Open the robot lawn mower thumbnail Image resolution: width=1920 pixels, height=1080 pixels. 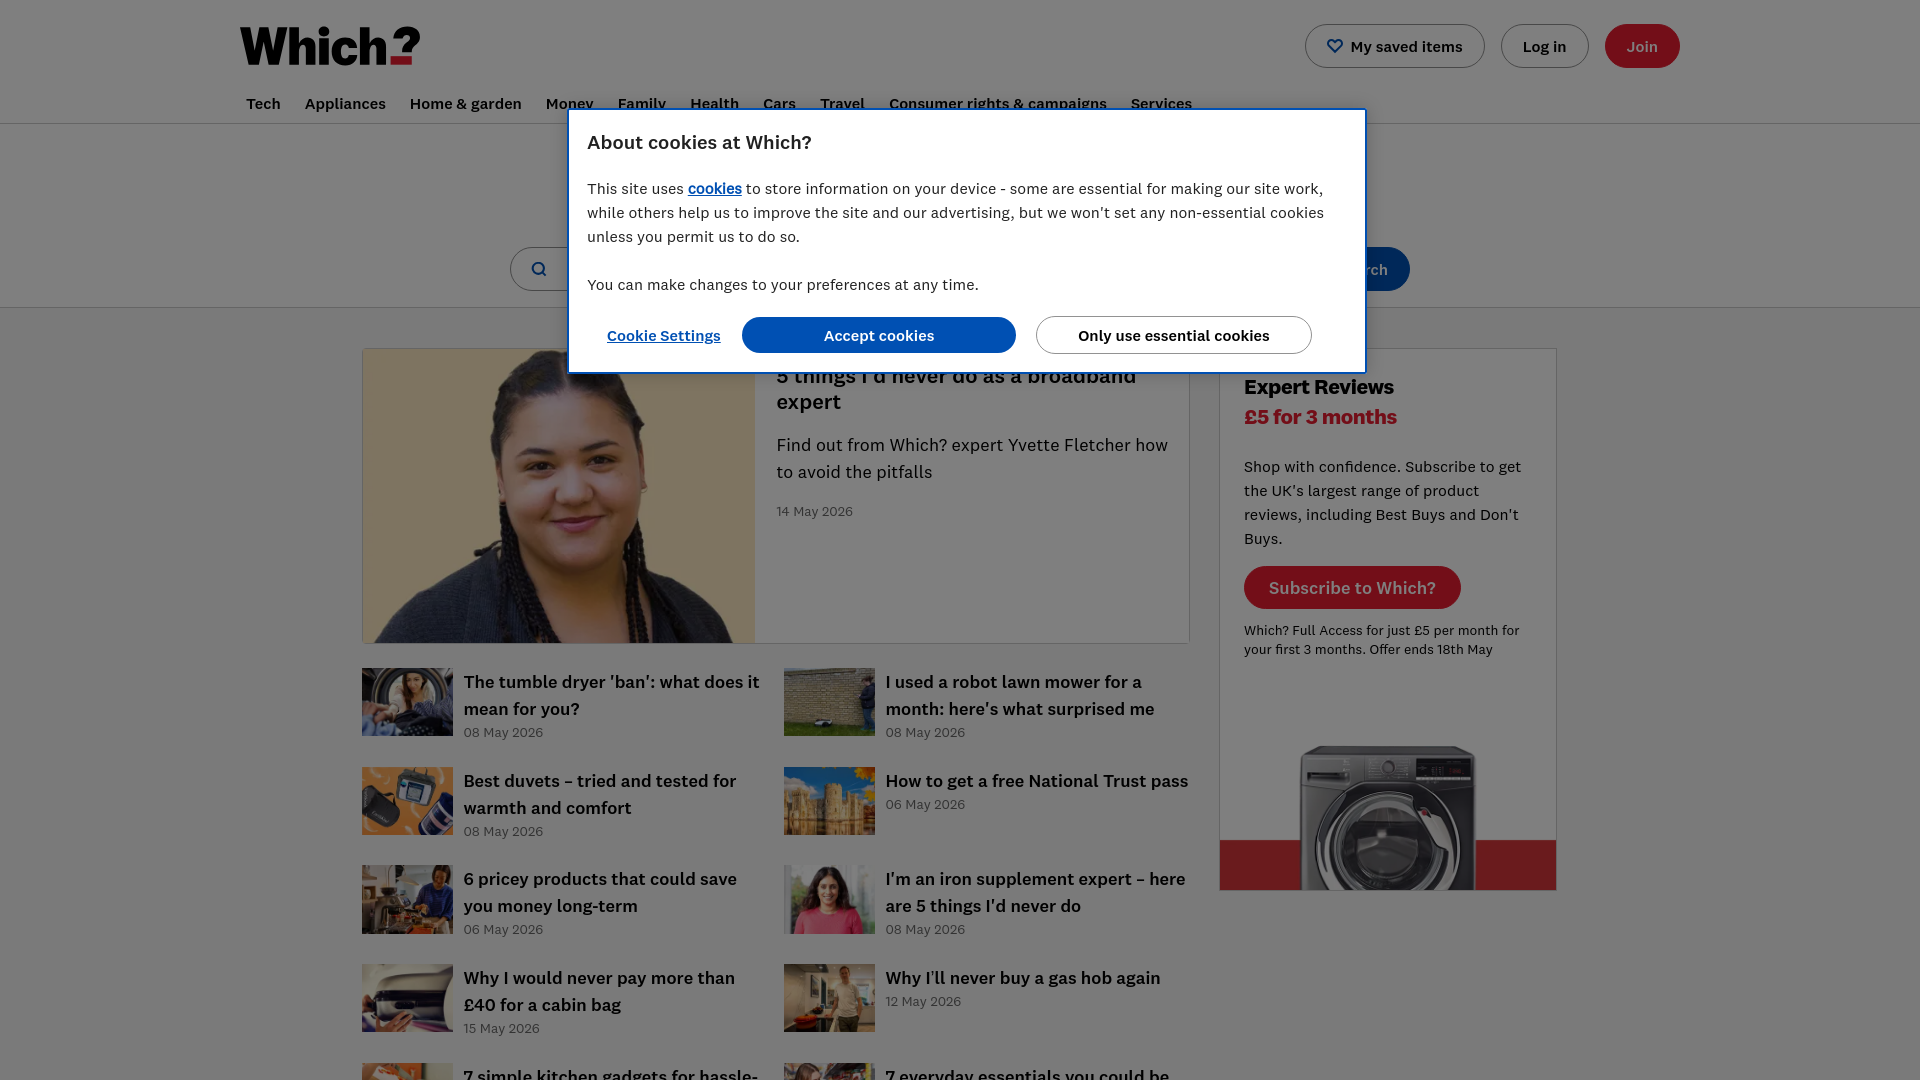click(829, 702)
